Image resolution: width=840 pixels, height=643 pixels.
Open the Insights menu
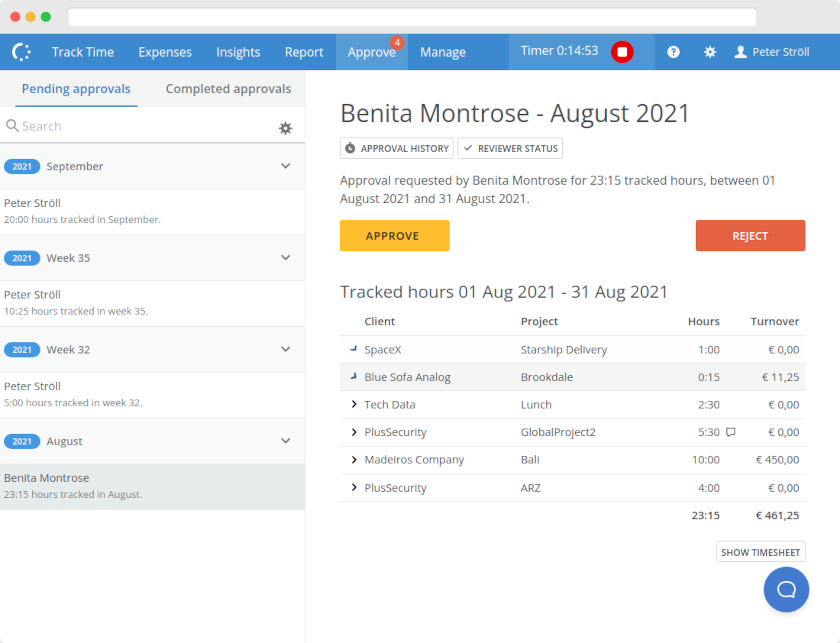point(238,51)
